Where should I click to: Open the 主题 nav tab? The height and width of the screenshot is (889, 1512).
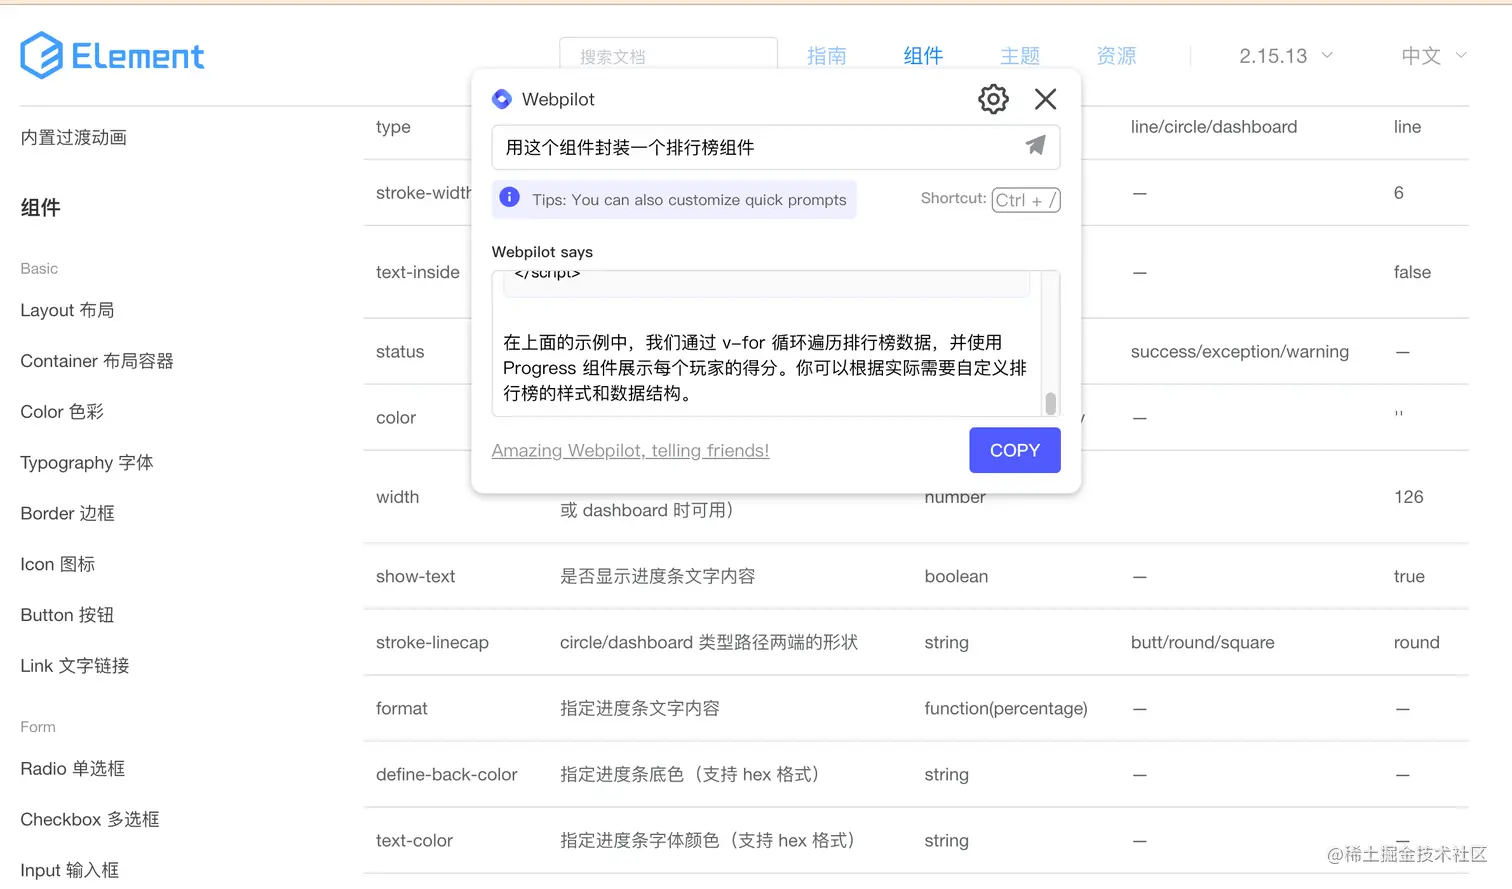coord(1020,56)
